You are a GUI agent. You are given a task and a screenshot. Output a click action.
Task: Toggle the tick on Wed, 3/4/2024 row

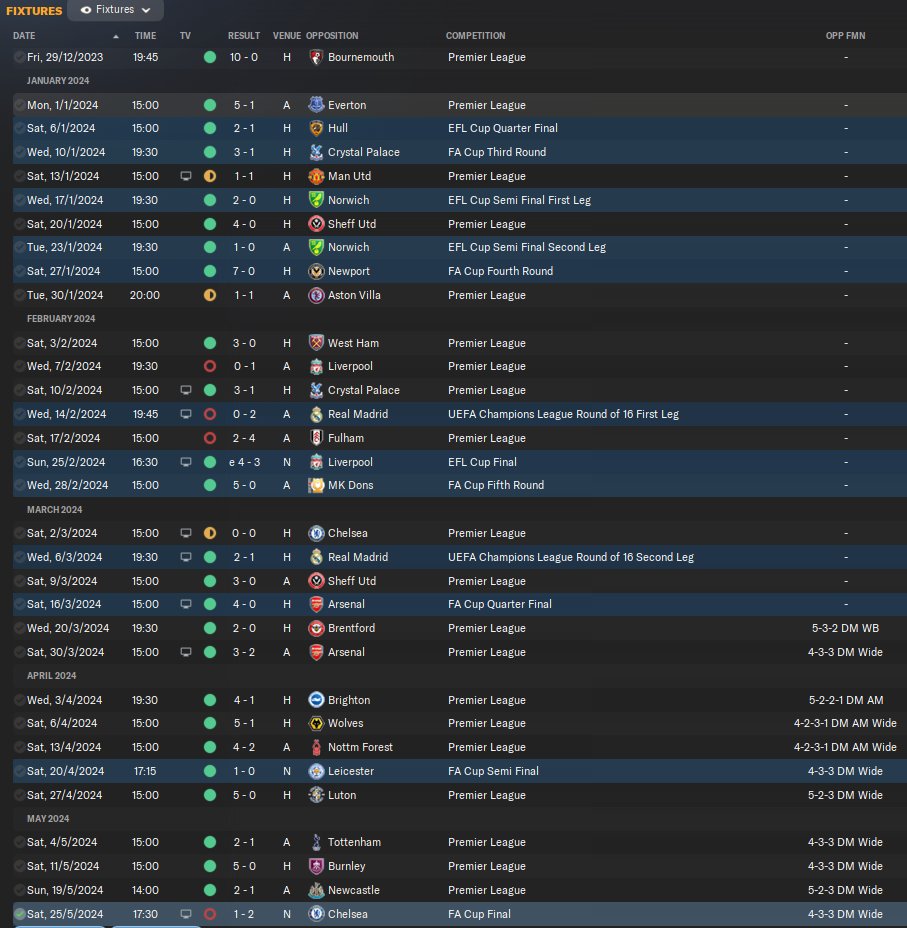20,700
